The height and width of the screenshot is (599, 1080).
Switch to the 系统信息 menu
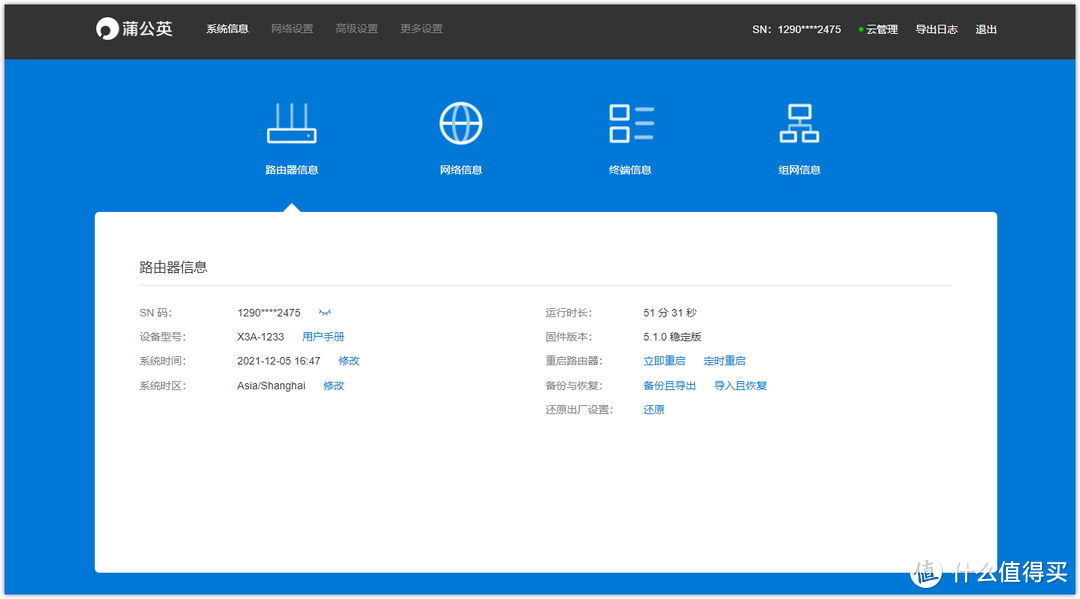(x=227, y=29)
